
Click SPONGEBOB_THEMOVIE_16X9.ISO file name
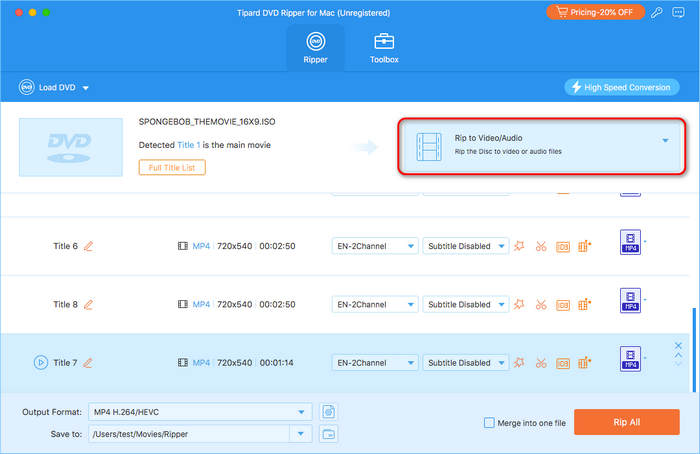point(207,122)
